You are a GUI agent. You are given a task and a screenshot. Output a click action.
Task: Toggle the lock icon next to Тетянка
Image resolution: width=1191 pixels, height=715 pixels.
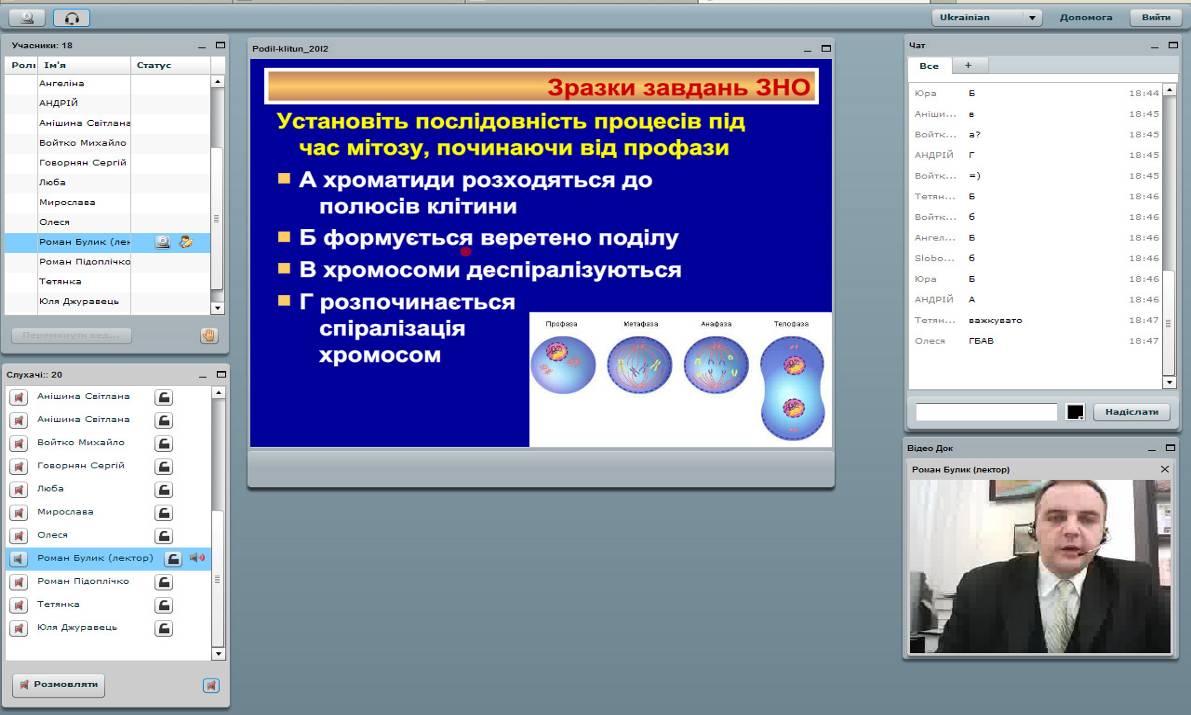[164, 605]
